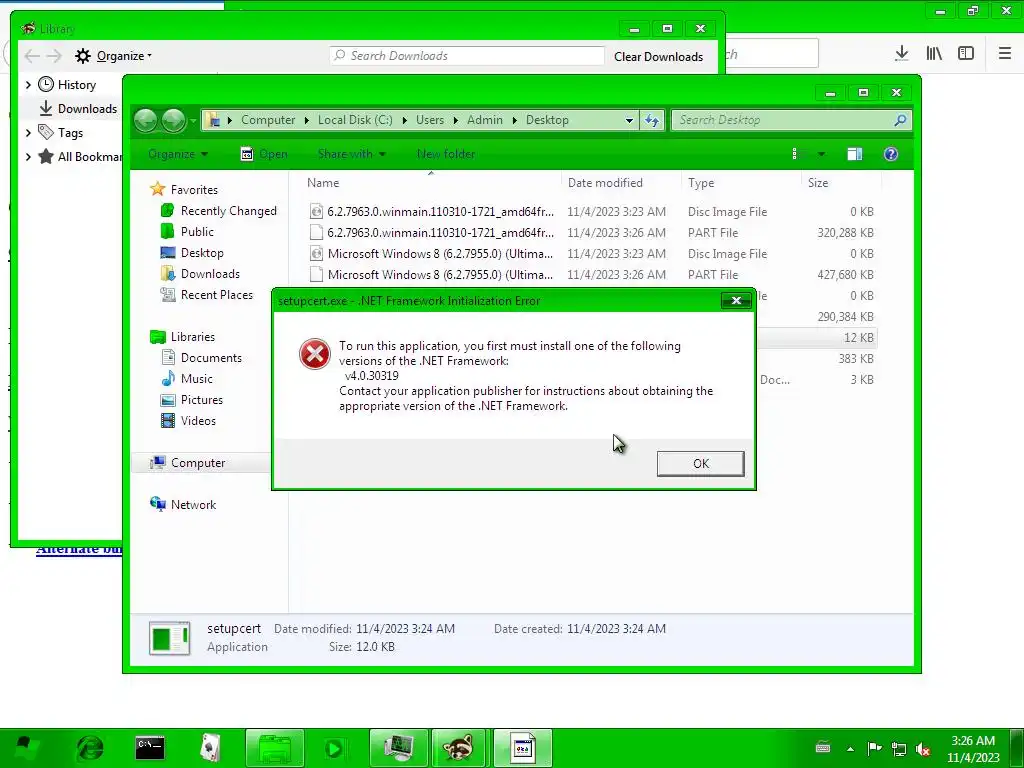Open the Share with menu

pos(351,154)
